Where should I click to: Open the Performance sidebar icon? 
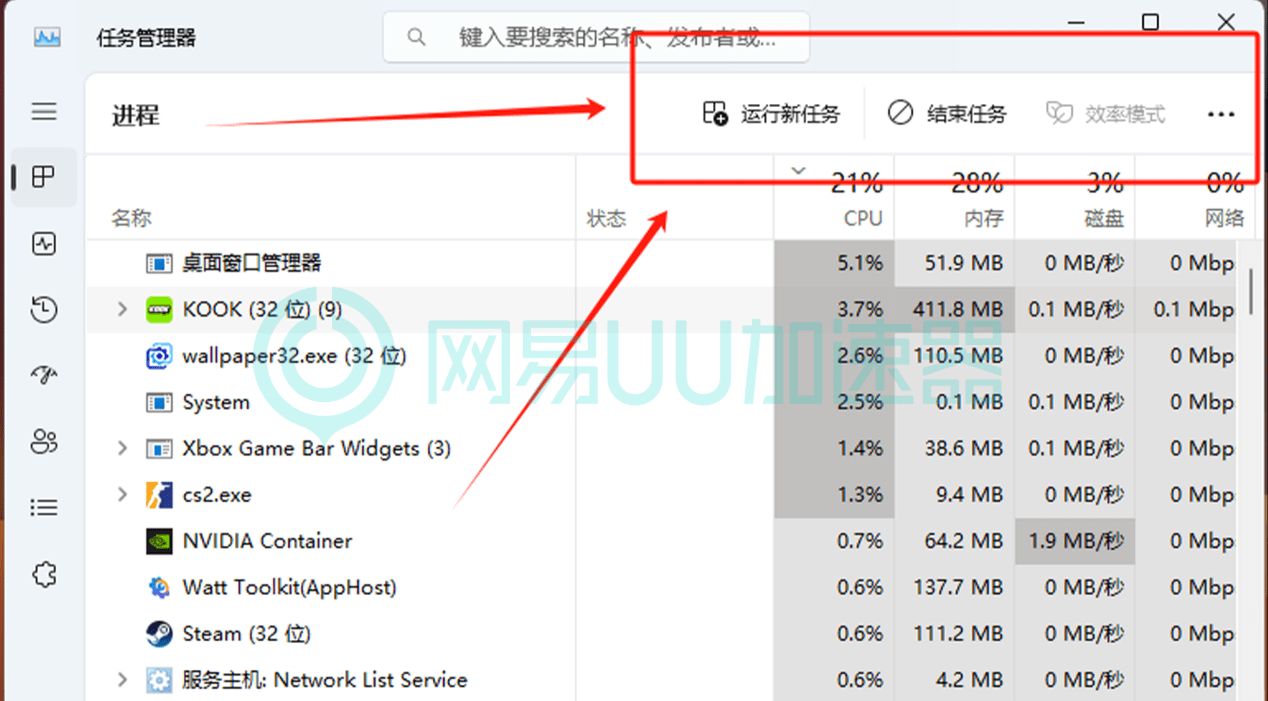point(44,244)
